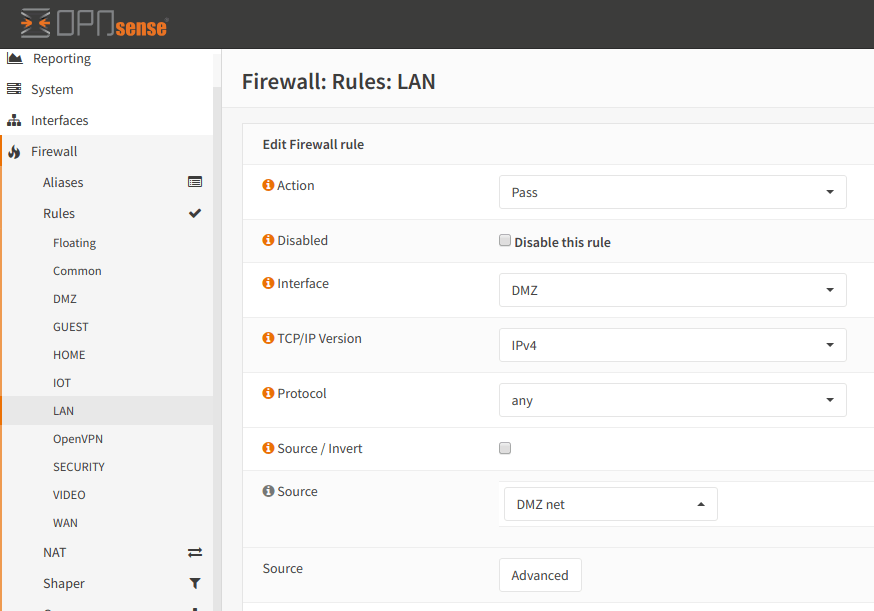Click the Aliases list icon in sidebar
The image size is (874, 611).
[x=195, y=182]
